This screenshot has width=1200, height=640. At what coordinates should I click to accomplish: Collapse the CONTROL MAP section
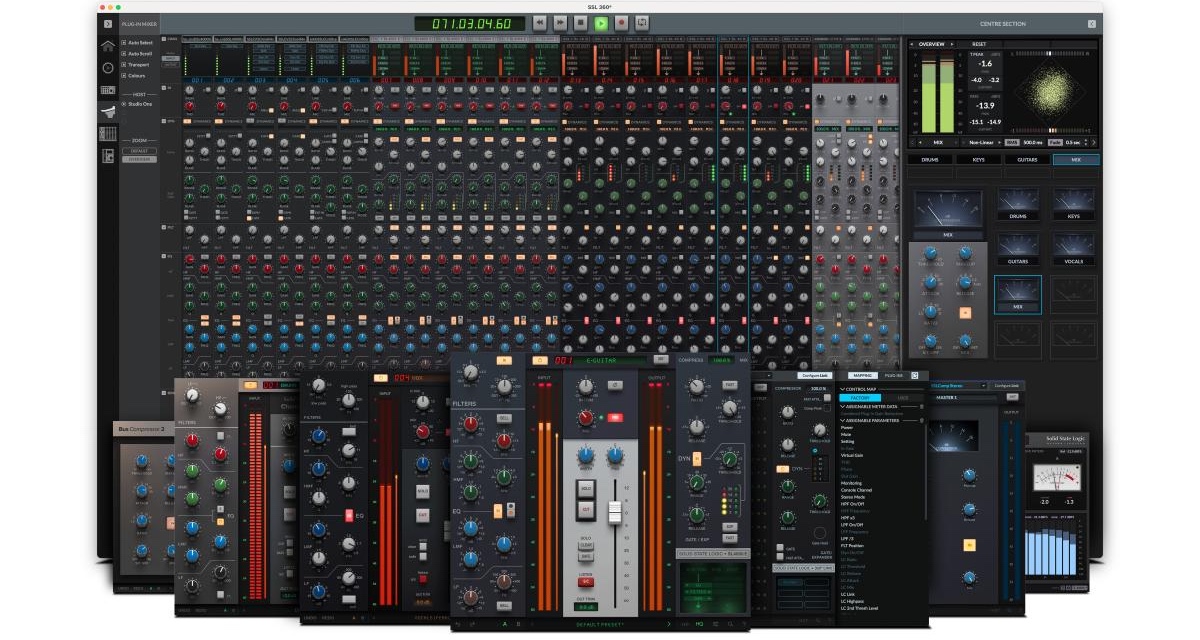pyautogui.click(x=843, y=389)
